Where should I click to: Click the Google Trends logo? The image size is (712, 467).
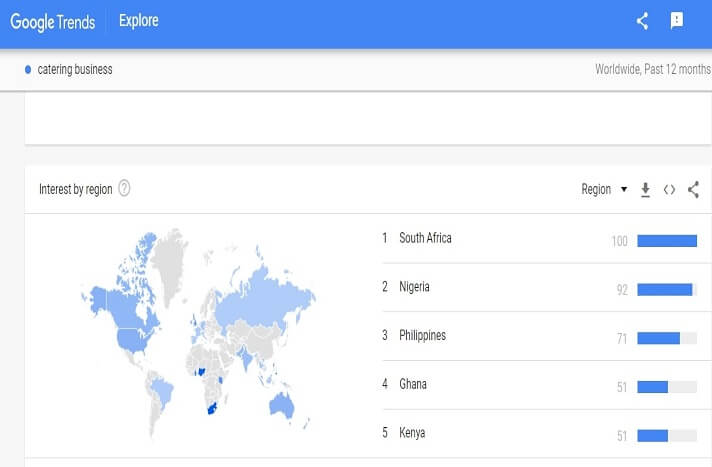52,21
